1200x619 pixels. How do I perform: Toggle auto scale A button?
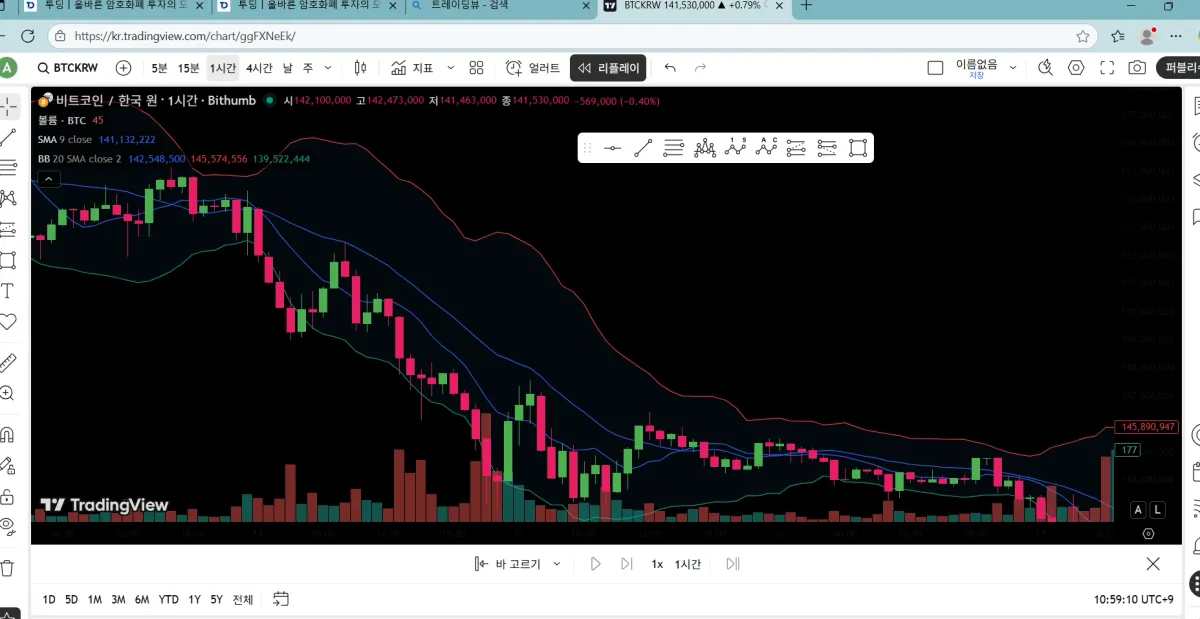[x=1137, y=510]
